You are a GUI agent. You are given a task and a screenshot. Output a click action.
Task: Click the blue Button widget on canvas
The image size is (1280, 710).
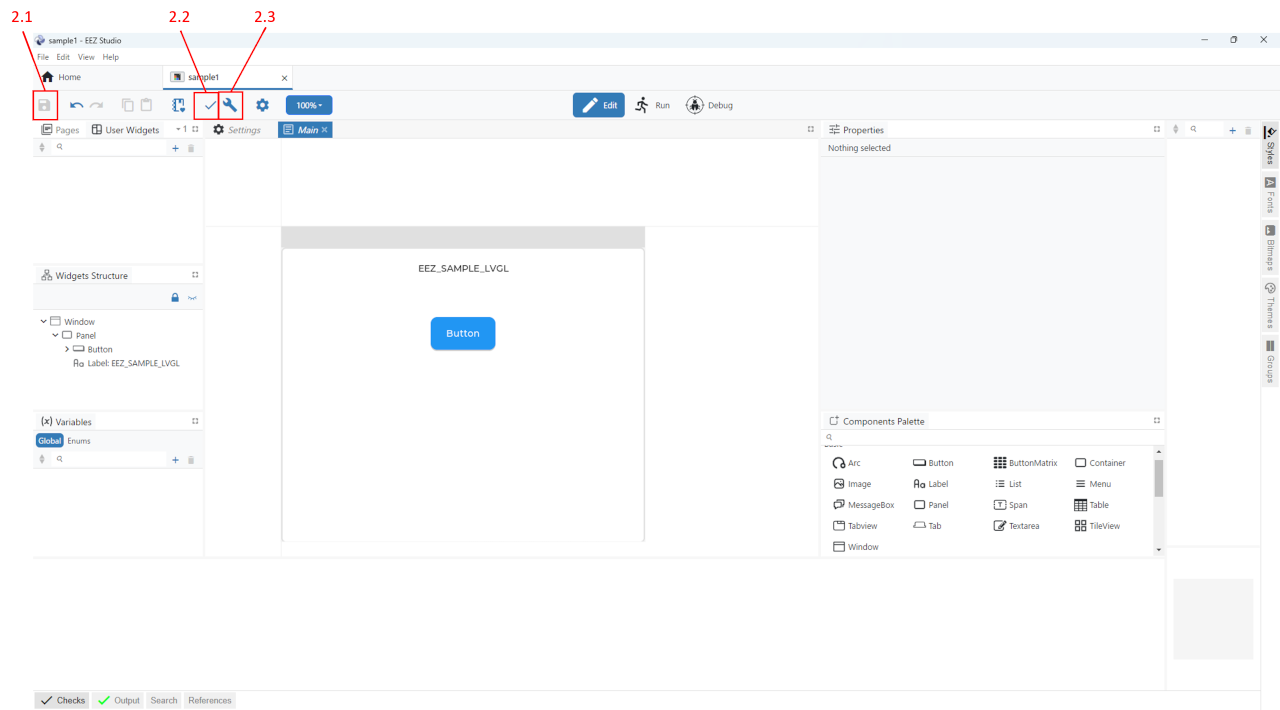click(462, 333)
